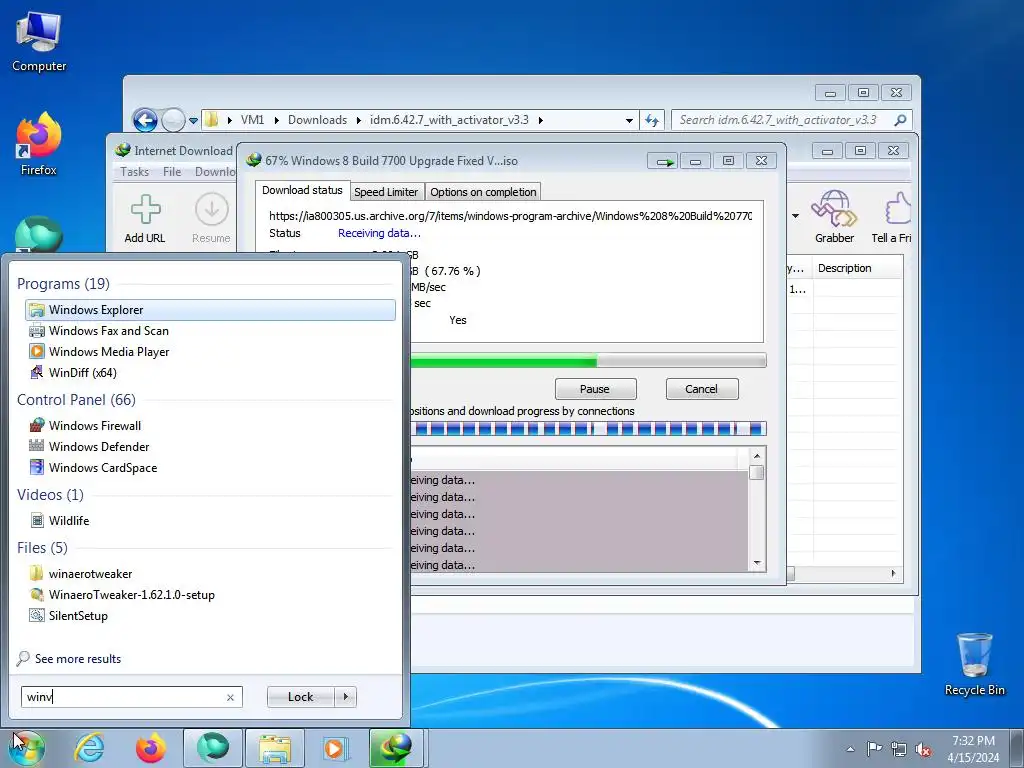Start WinDiff (x64) program

point(210,372)
